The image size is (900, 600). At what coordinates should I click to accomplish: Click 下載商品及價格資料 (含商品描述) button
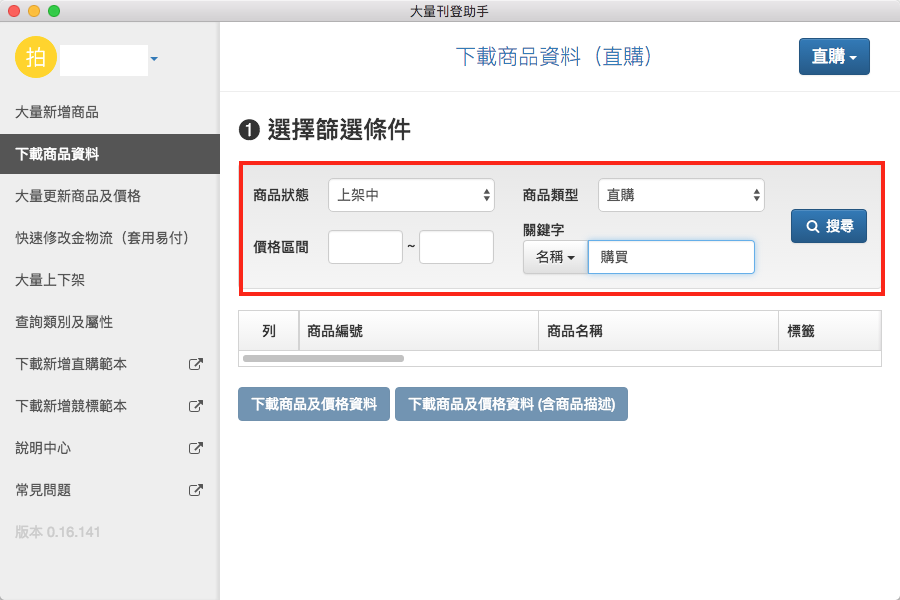(x=511, y=405)
